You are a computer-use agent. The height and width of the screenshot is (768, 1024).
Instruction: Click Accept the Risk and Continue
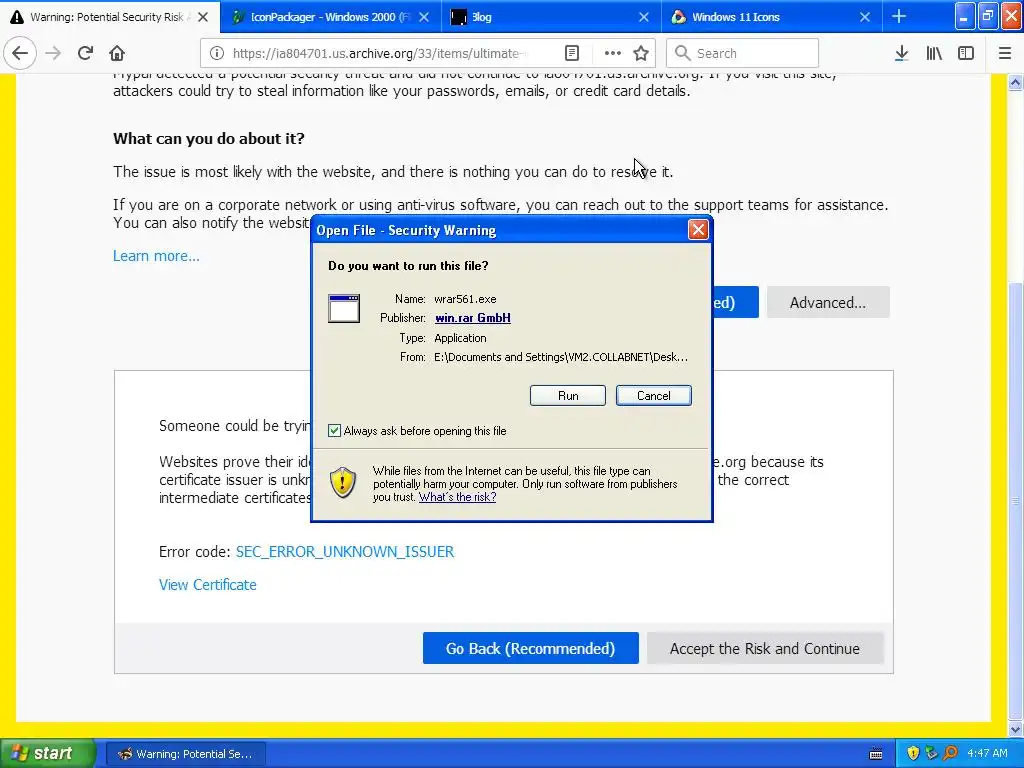[x=765, y=648]
